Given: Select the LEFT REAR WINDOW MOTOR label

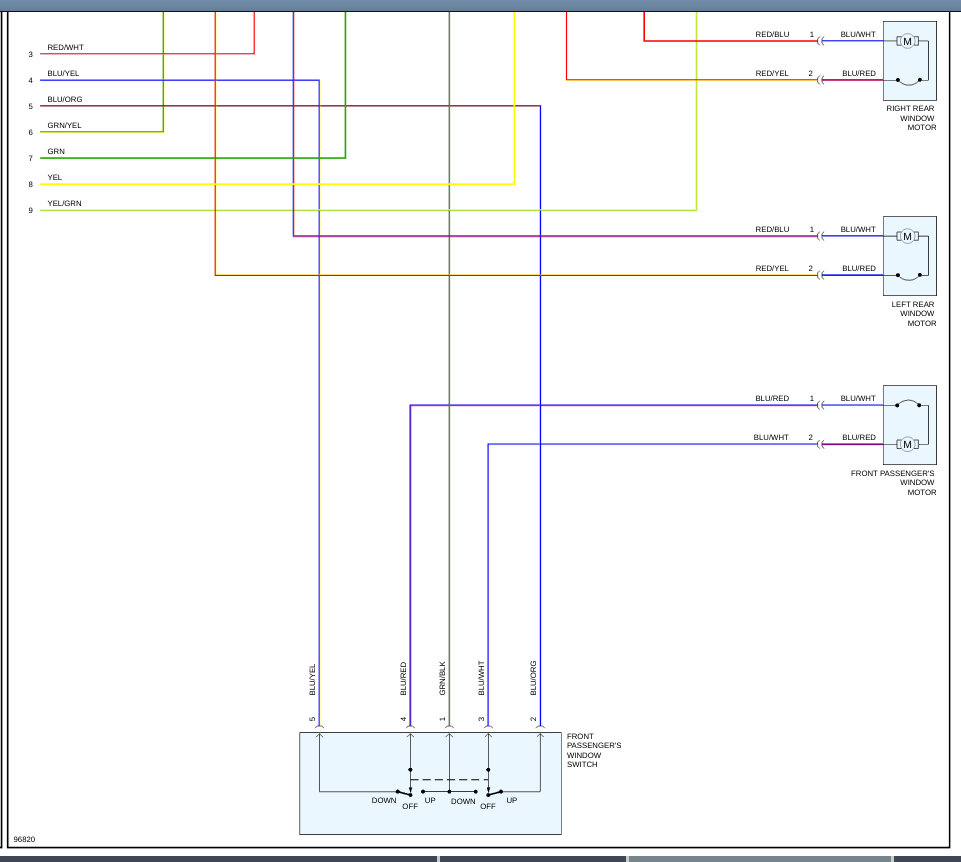Looking at the screenshot, I should point(913,313).
